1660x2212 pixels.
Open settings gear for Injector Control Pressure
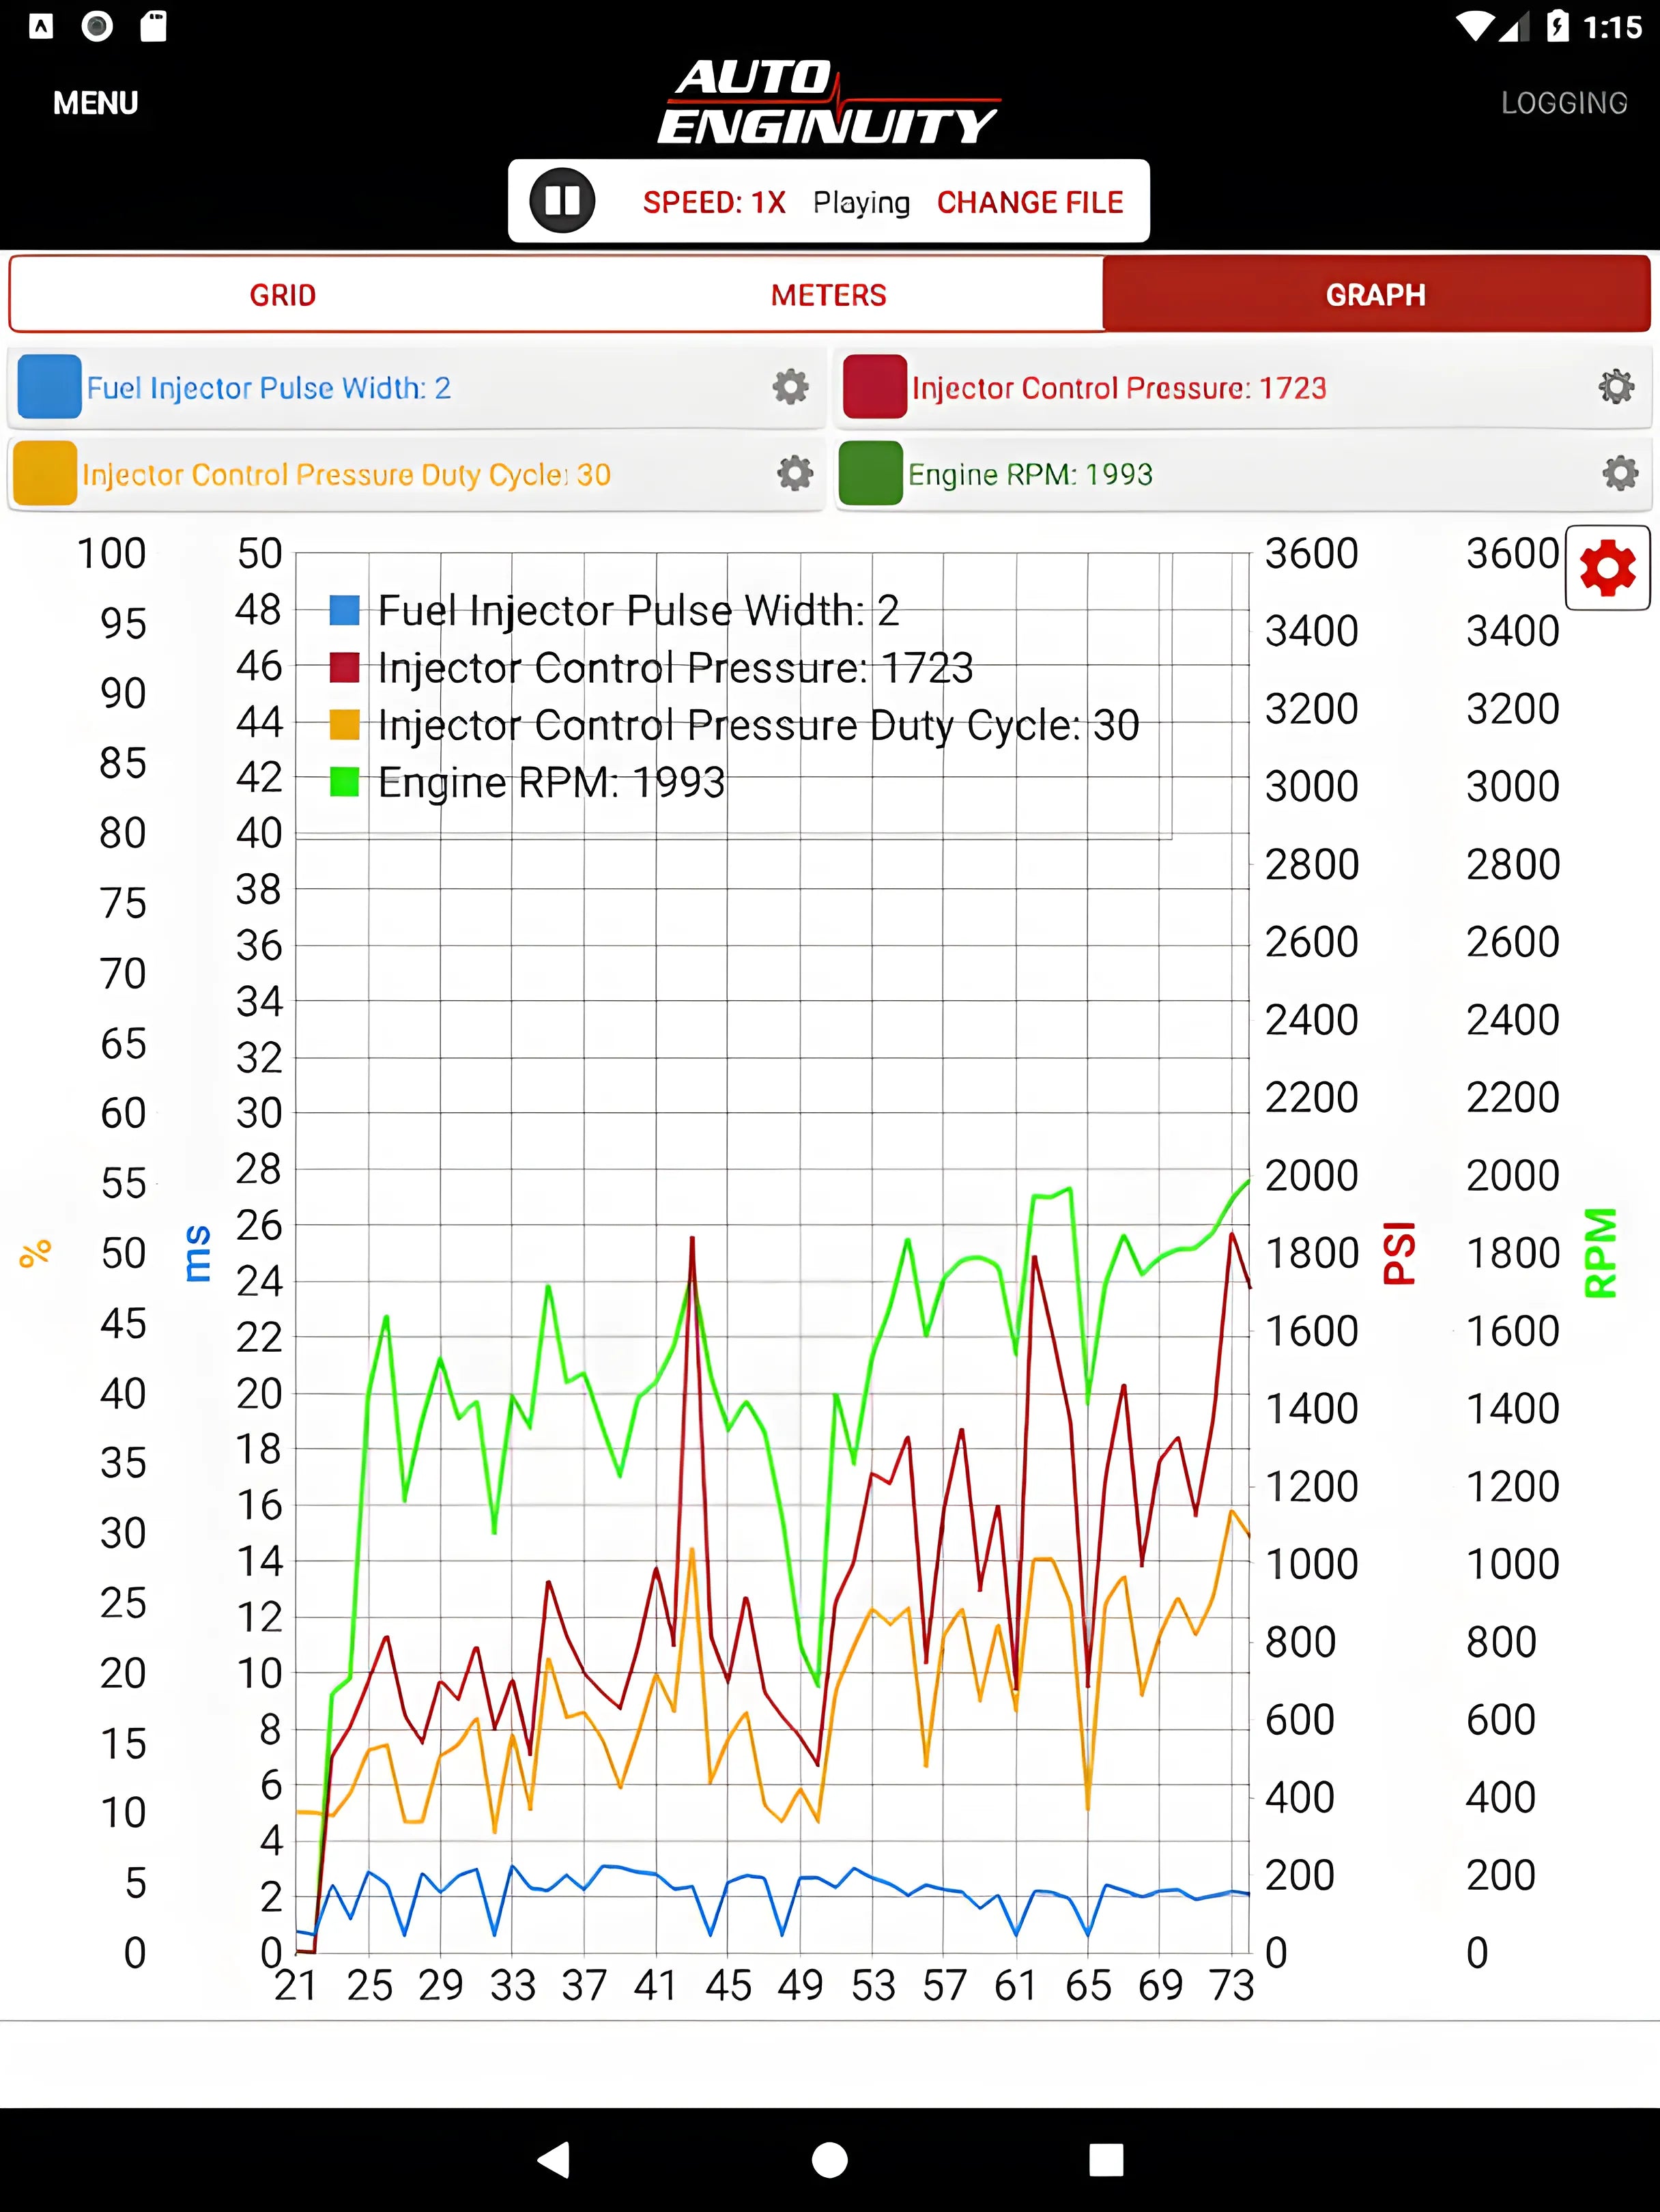coord(1616,387)
